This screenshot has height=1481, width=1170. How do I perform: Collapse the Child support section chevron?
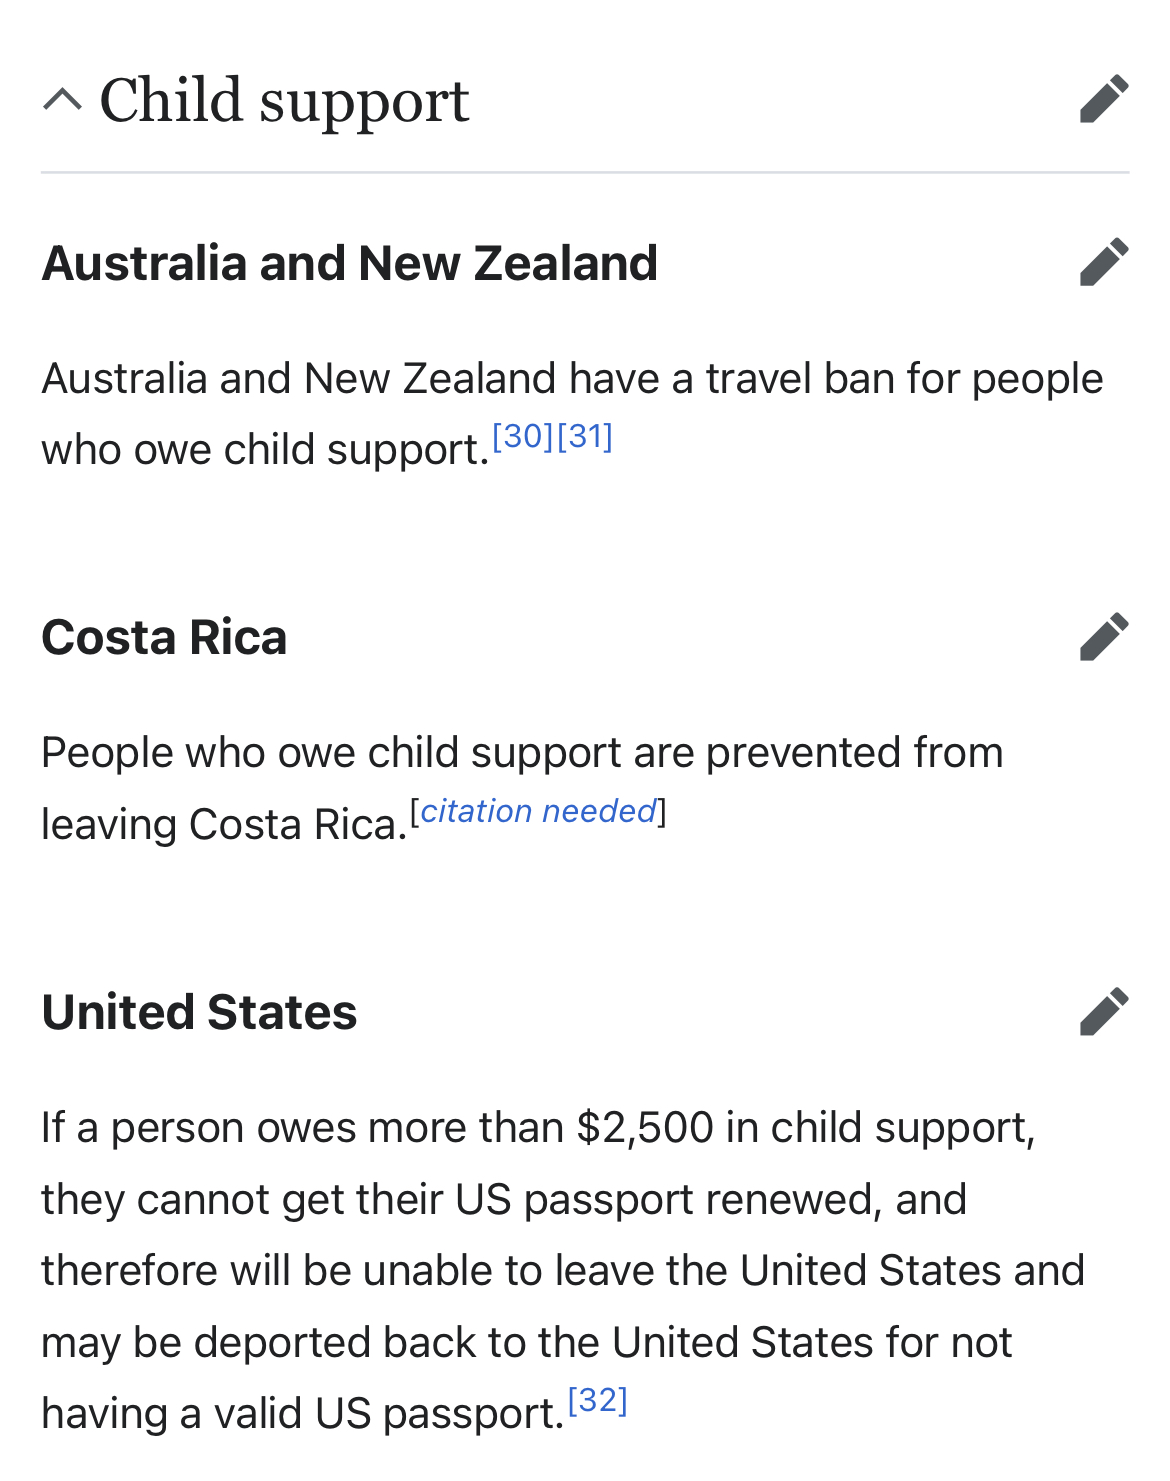click(x=62, y=100)
